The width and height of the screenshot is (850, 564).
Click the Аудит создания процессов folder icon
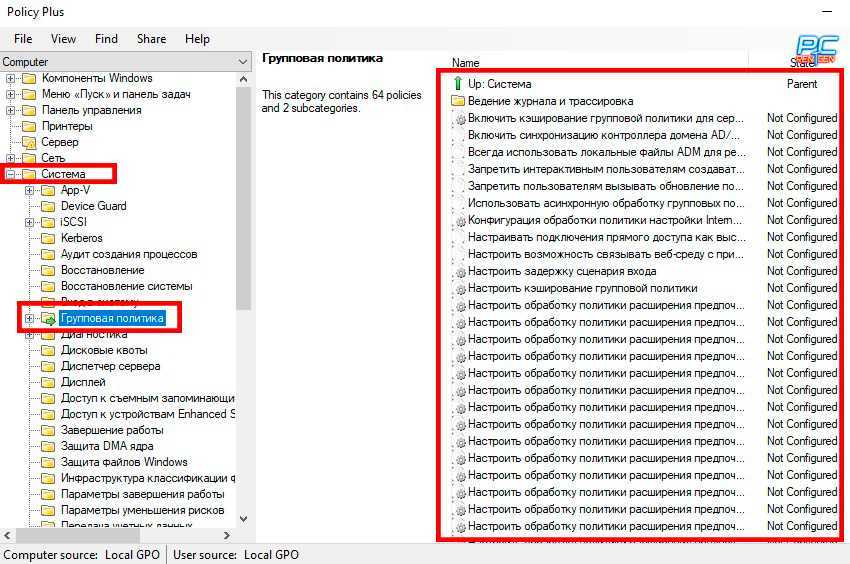pyautogui.click(x=48, y=254)
